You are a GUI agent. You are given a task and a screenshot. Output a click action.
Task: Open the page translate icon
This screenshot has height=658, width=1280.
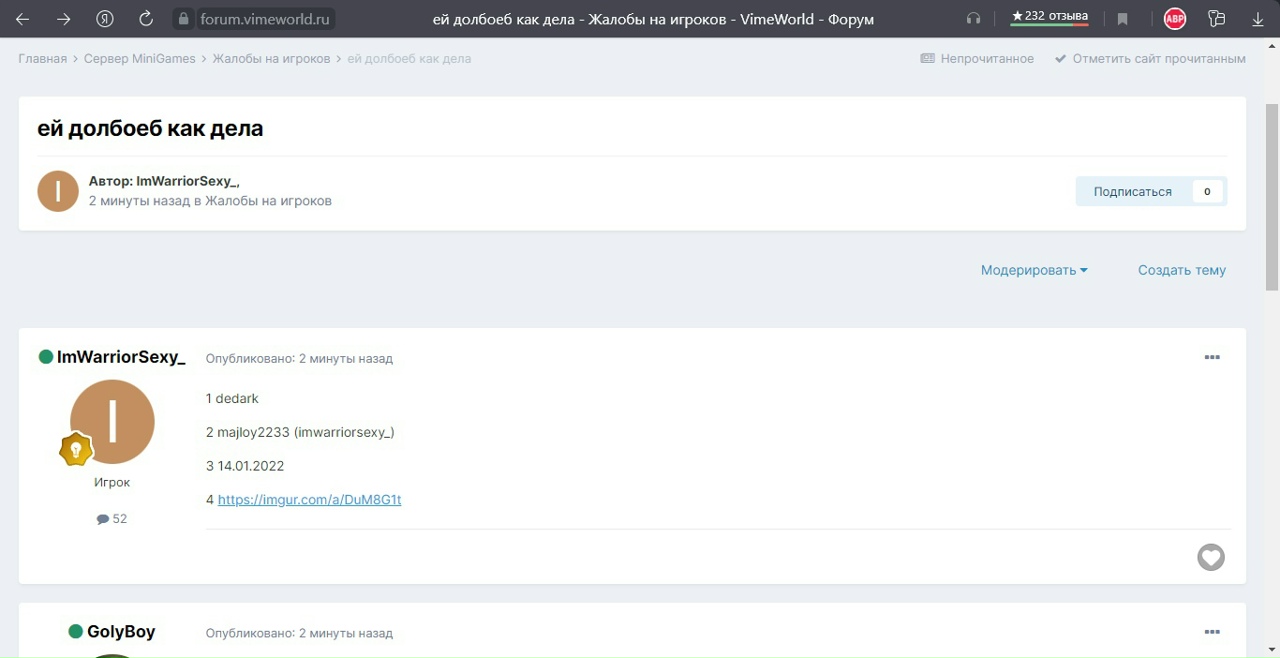pyautogui.click(x=1216, y=19)
